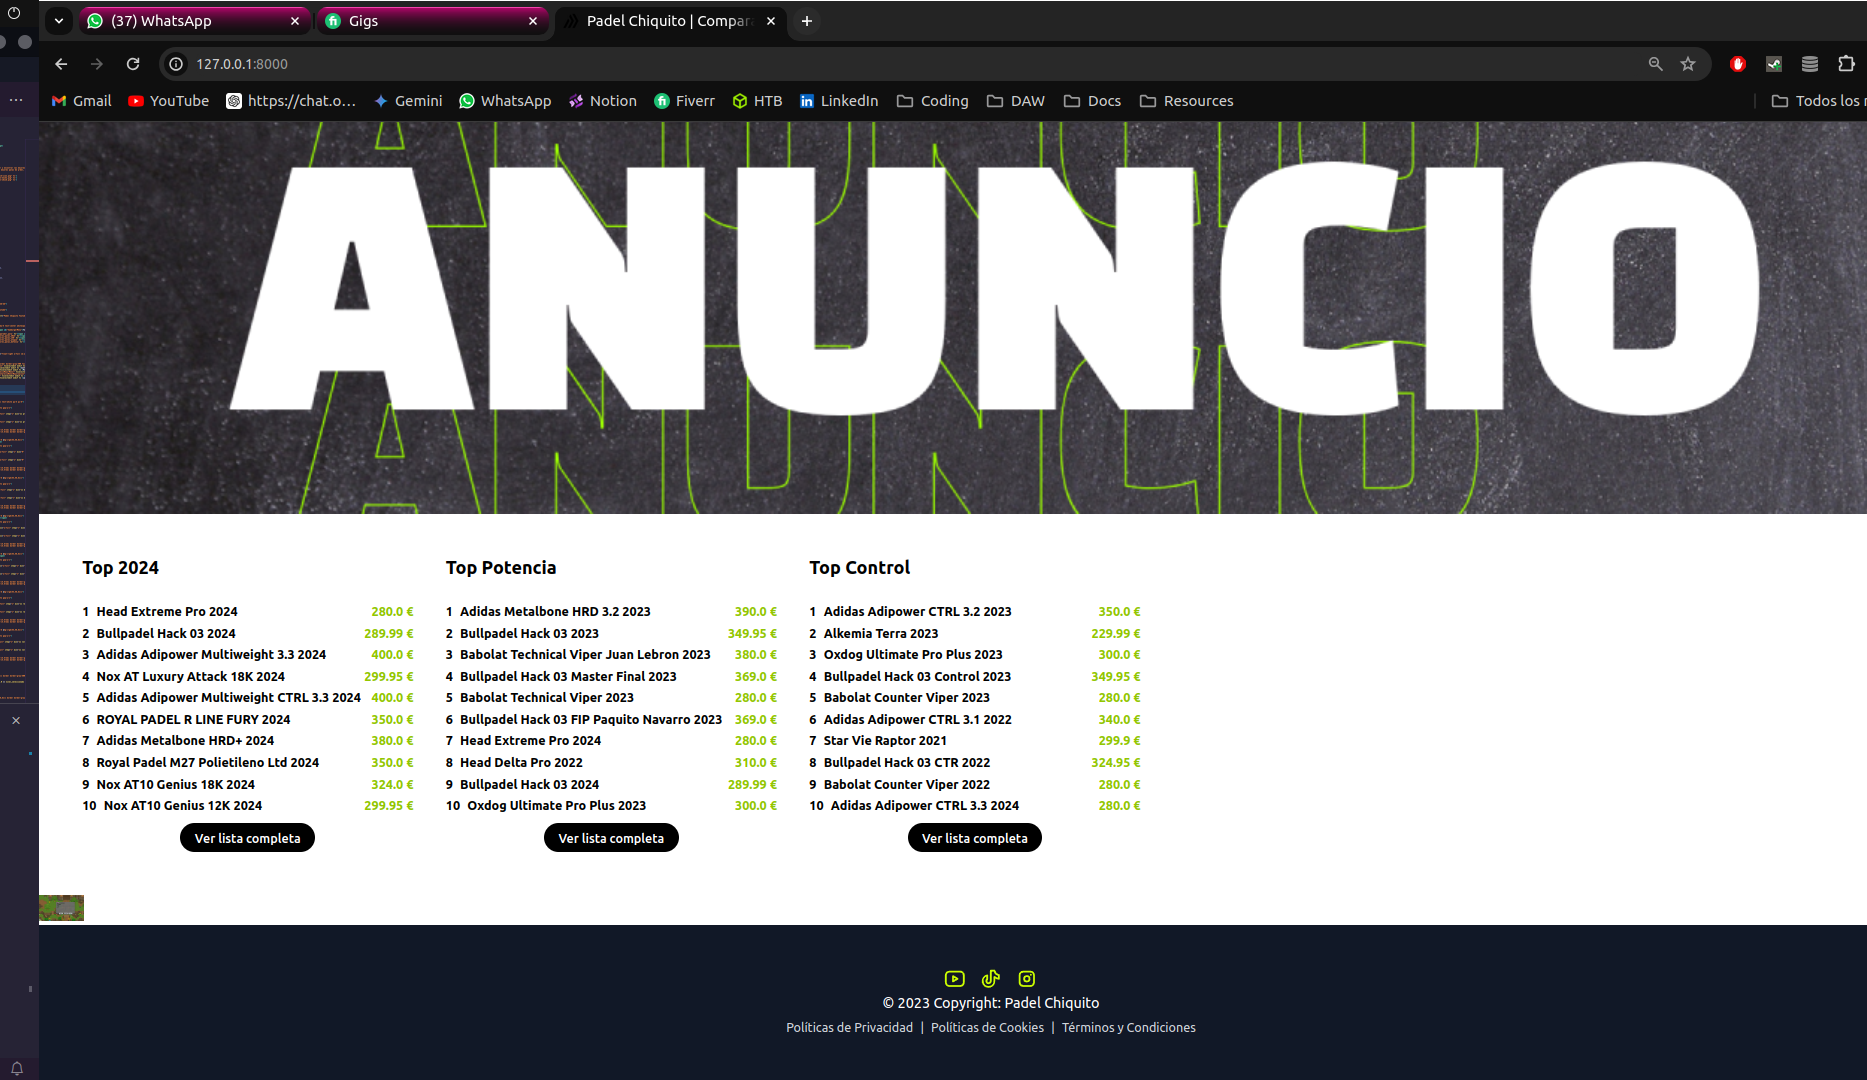
Task: Click the database stack extension icon
Action: click(1810, 64)
